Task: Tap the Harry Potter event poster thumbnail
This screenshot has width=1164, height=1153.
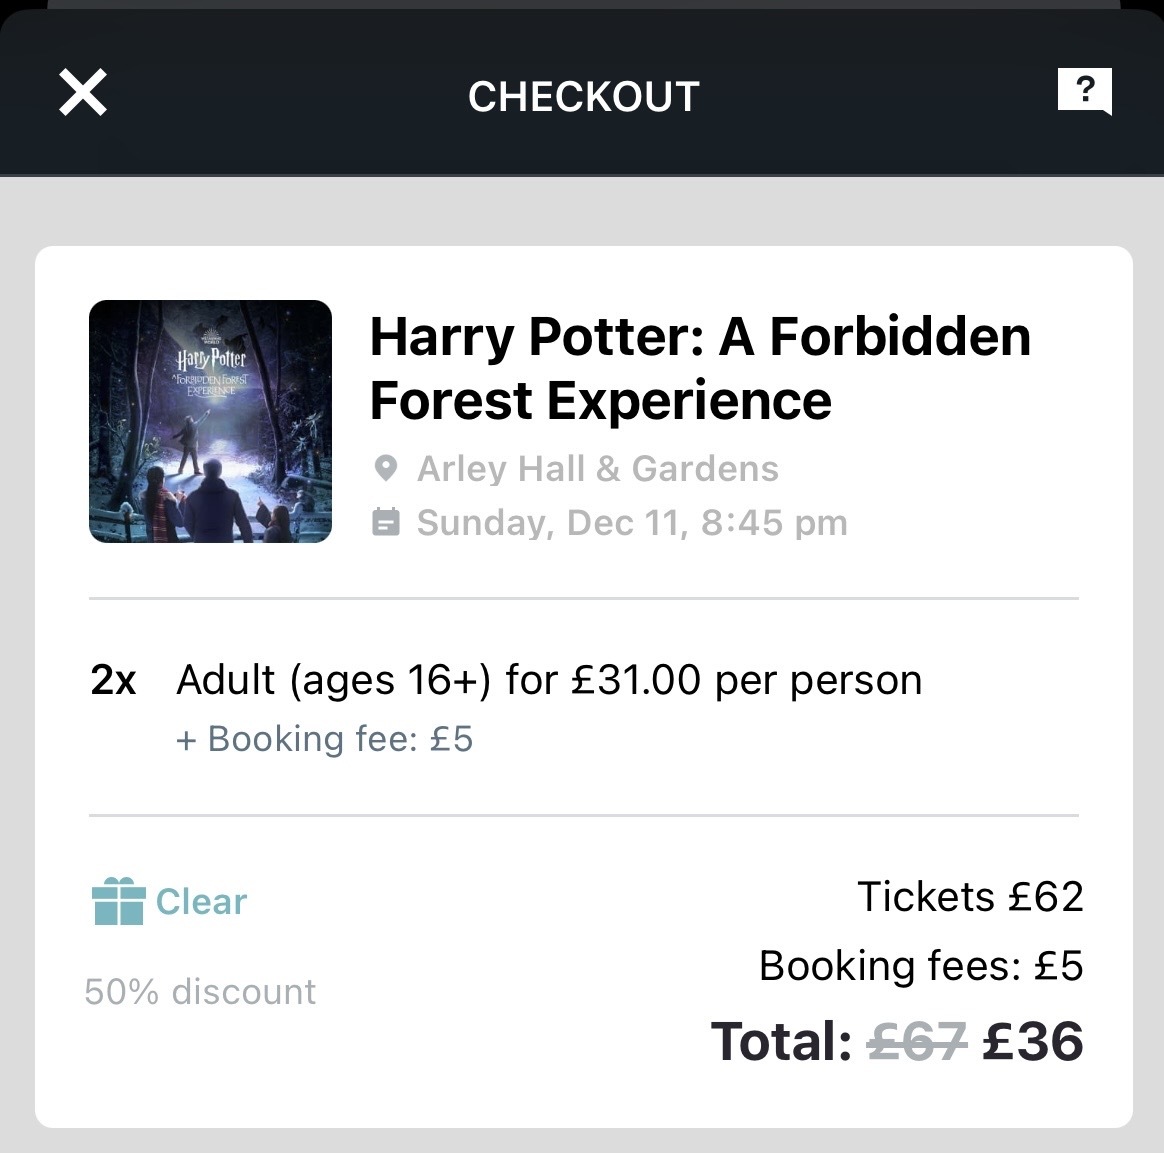Action: 210,421
